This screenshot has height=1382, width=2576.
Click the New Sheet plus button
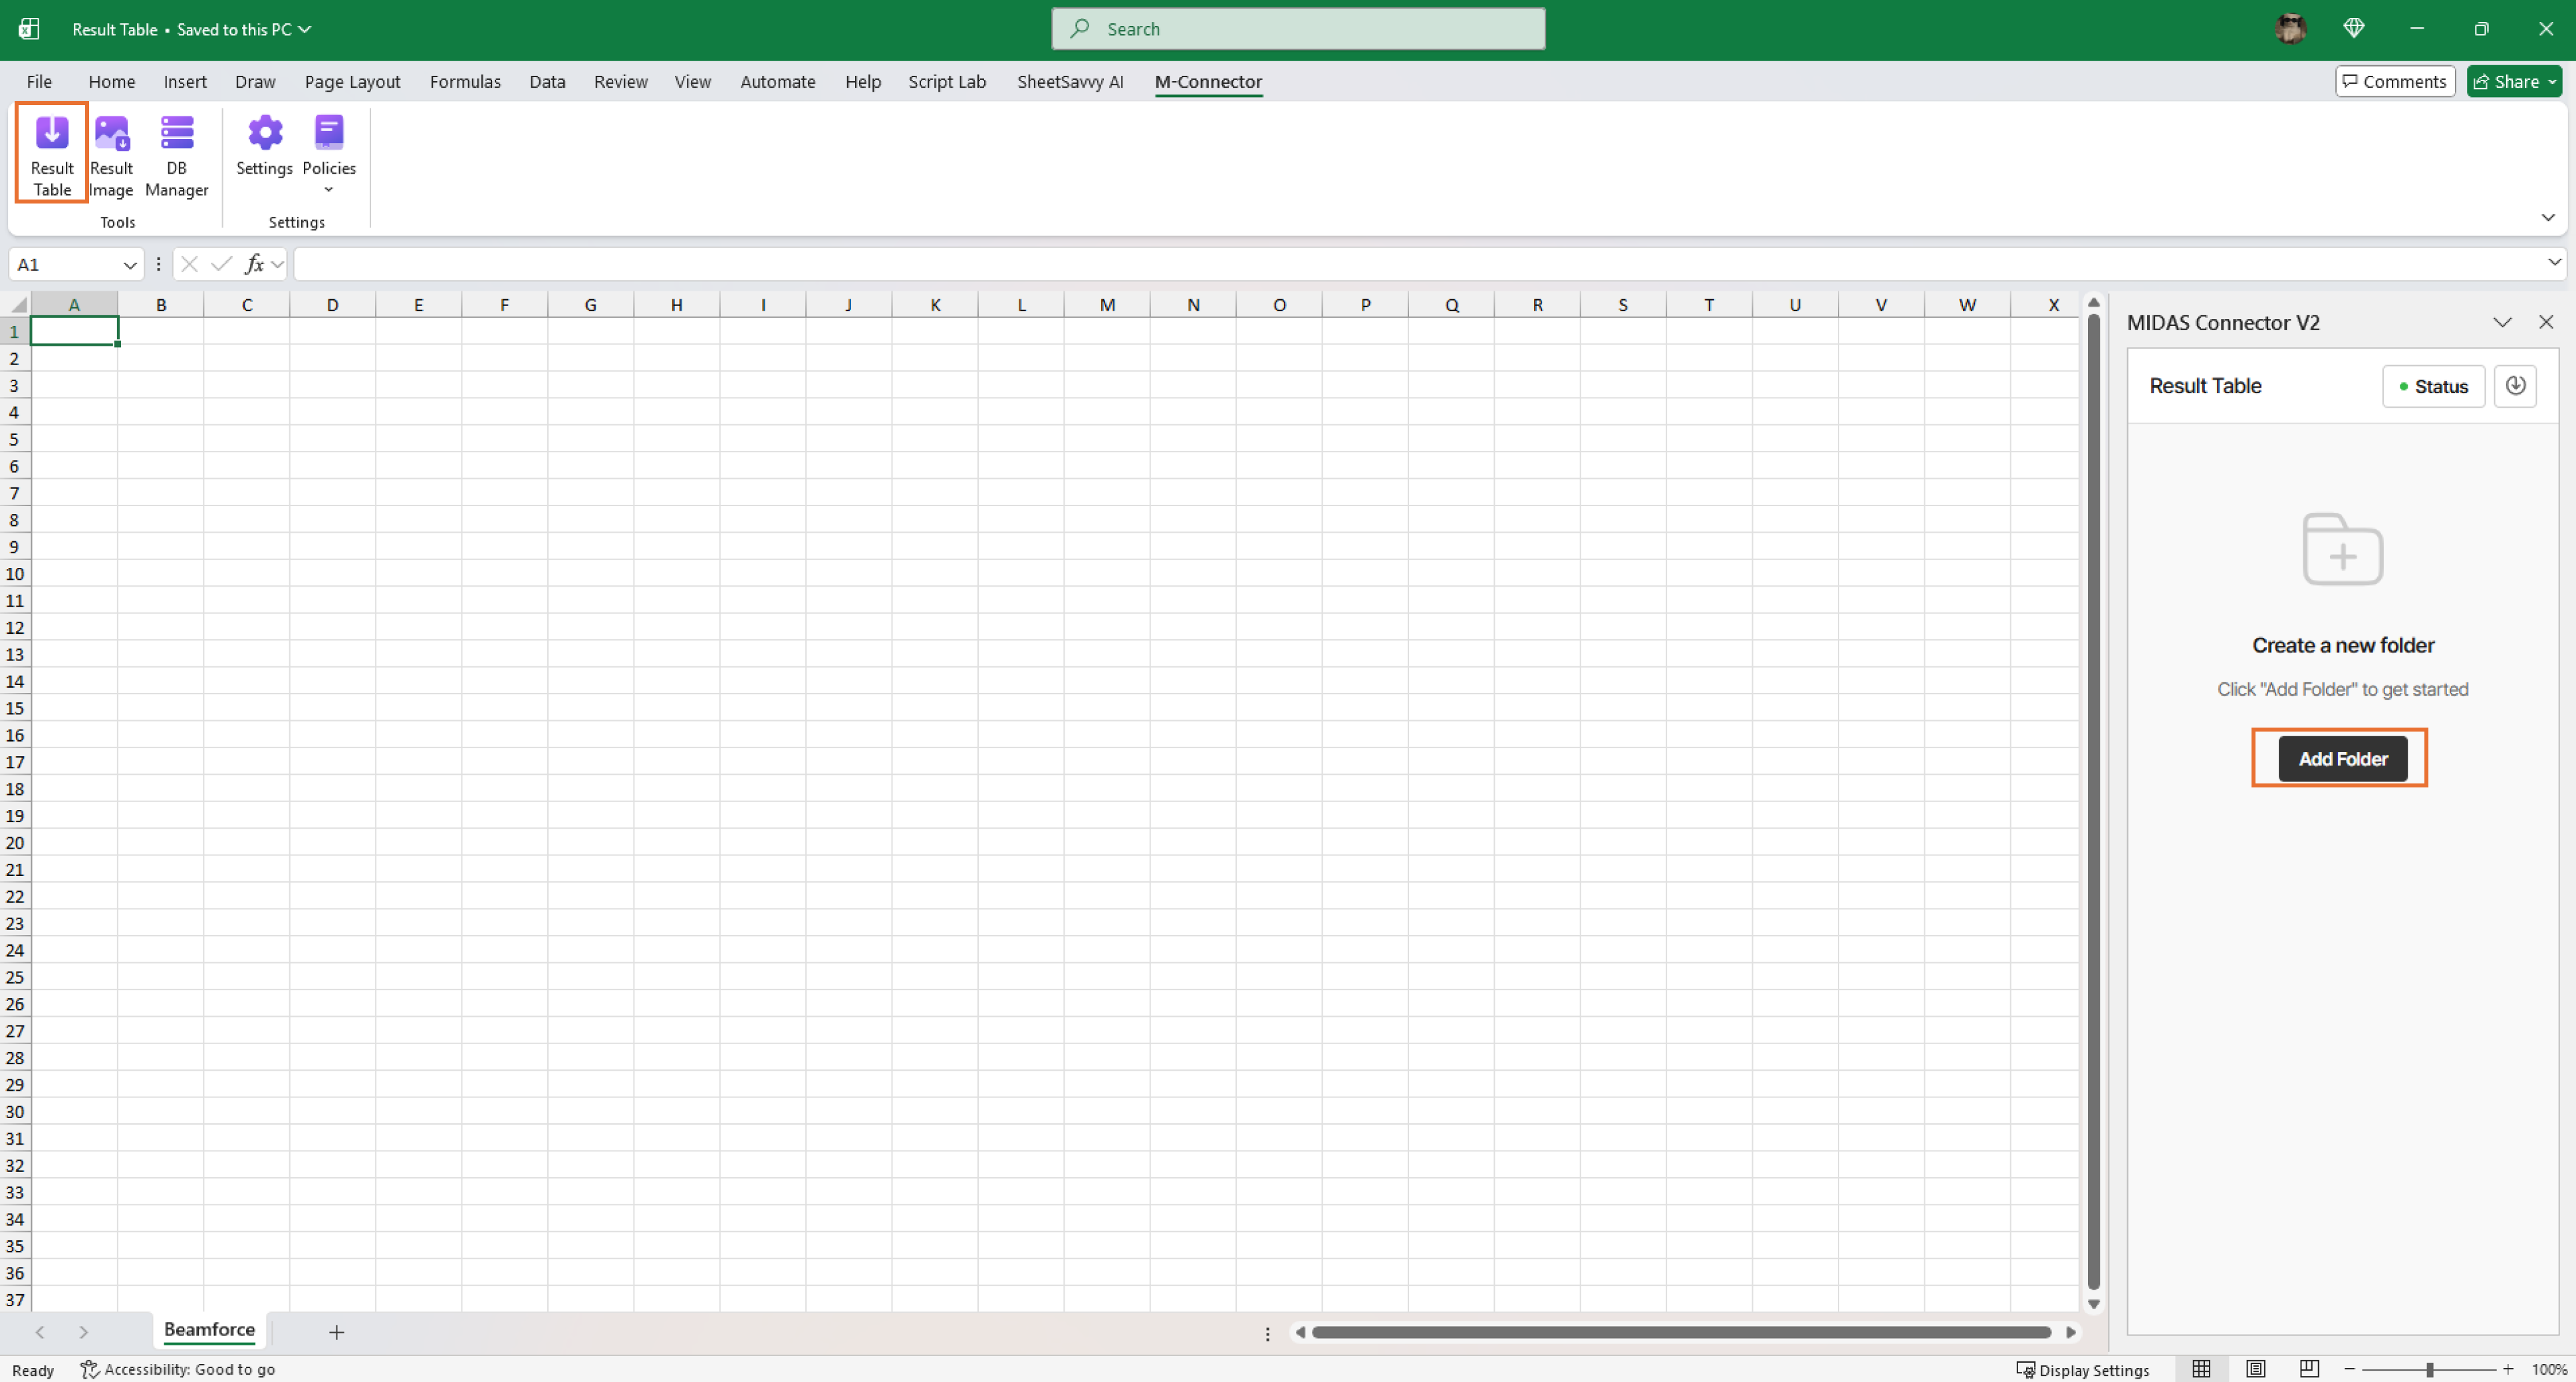(x=336, y=1332)
